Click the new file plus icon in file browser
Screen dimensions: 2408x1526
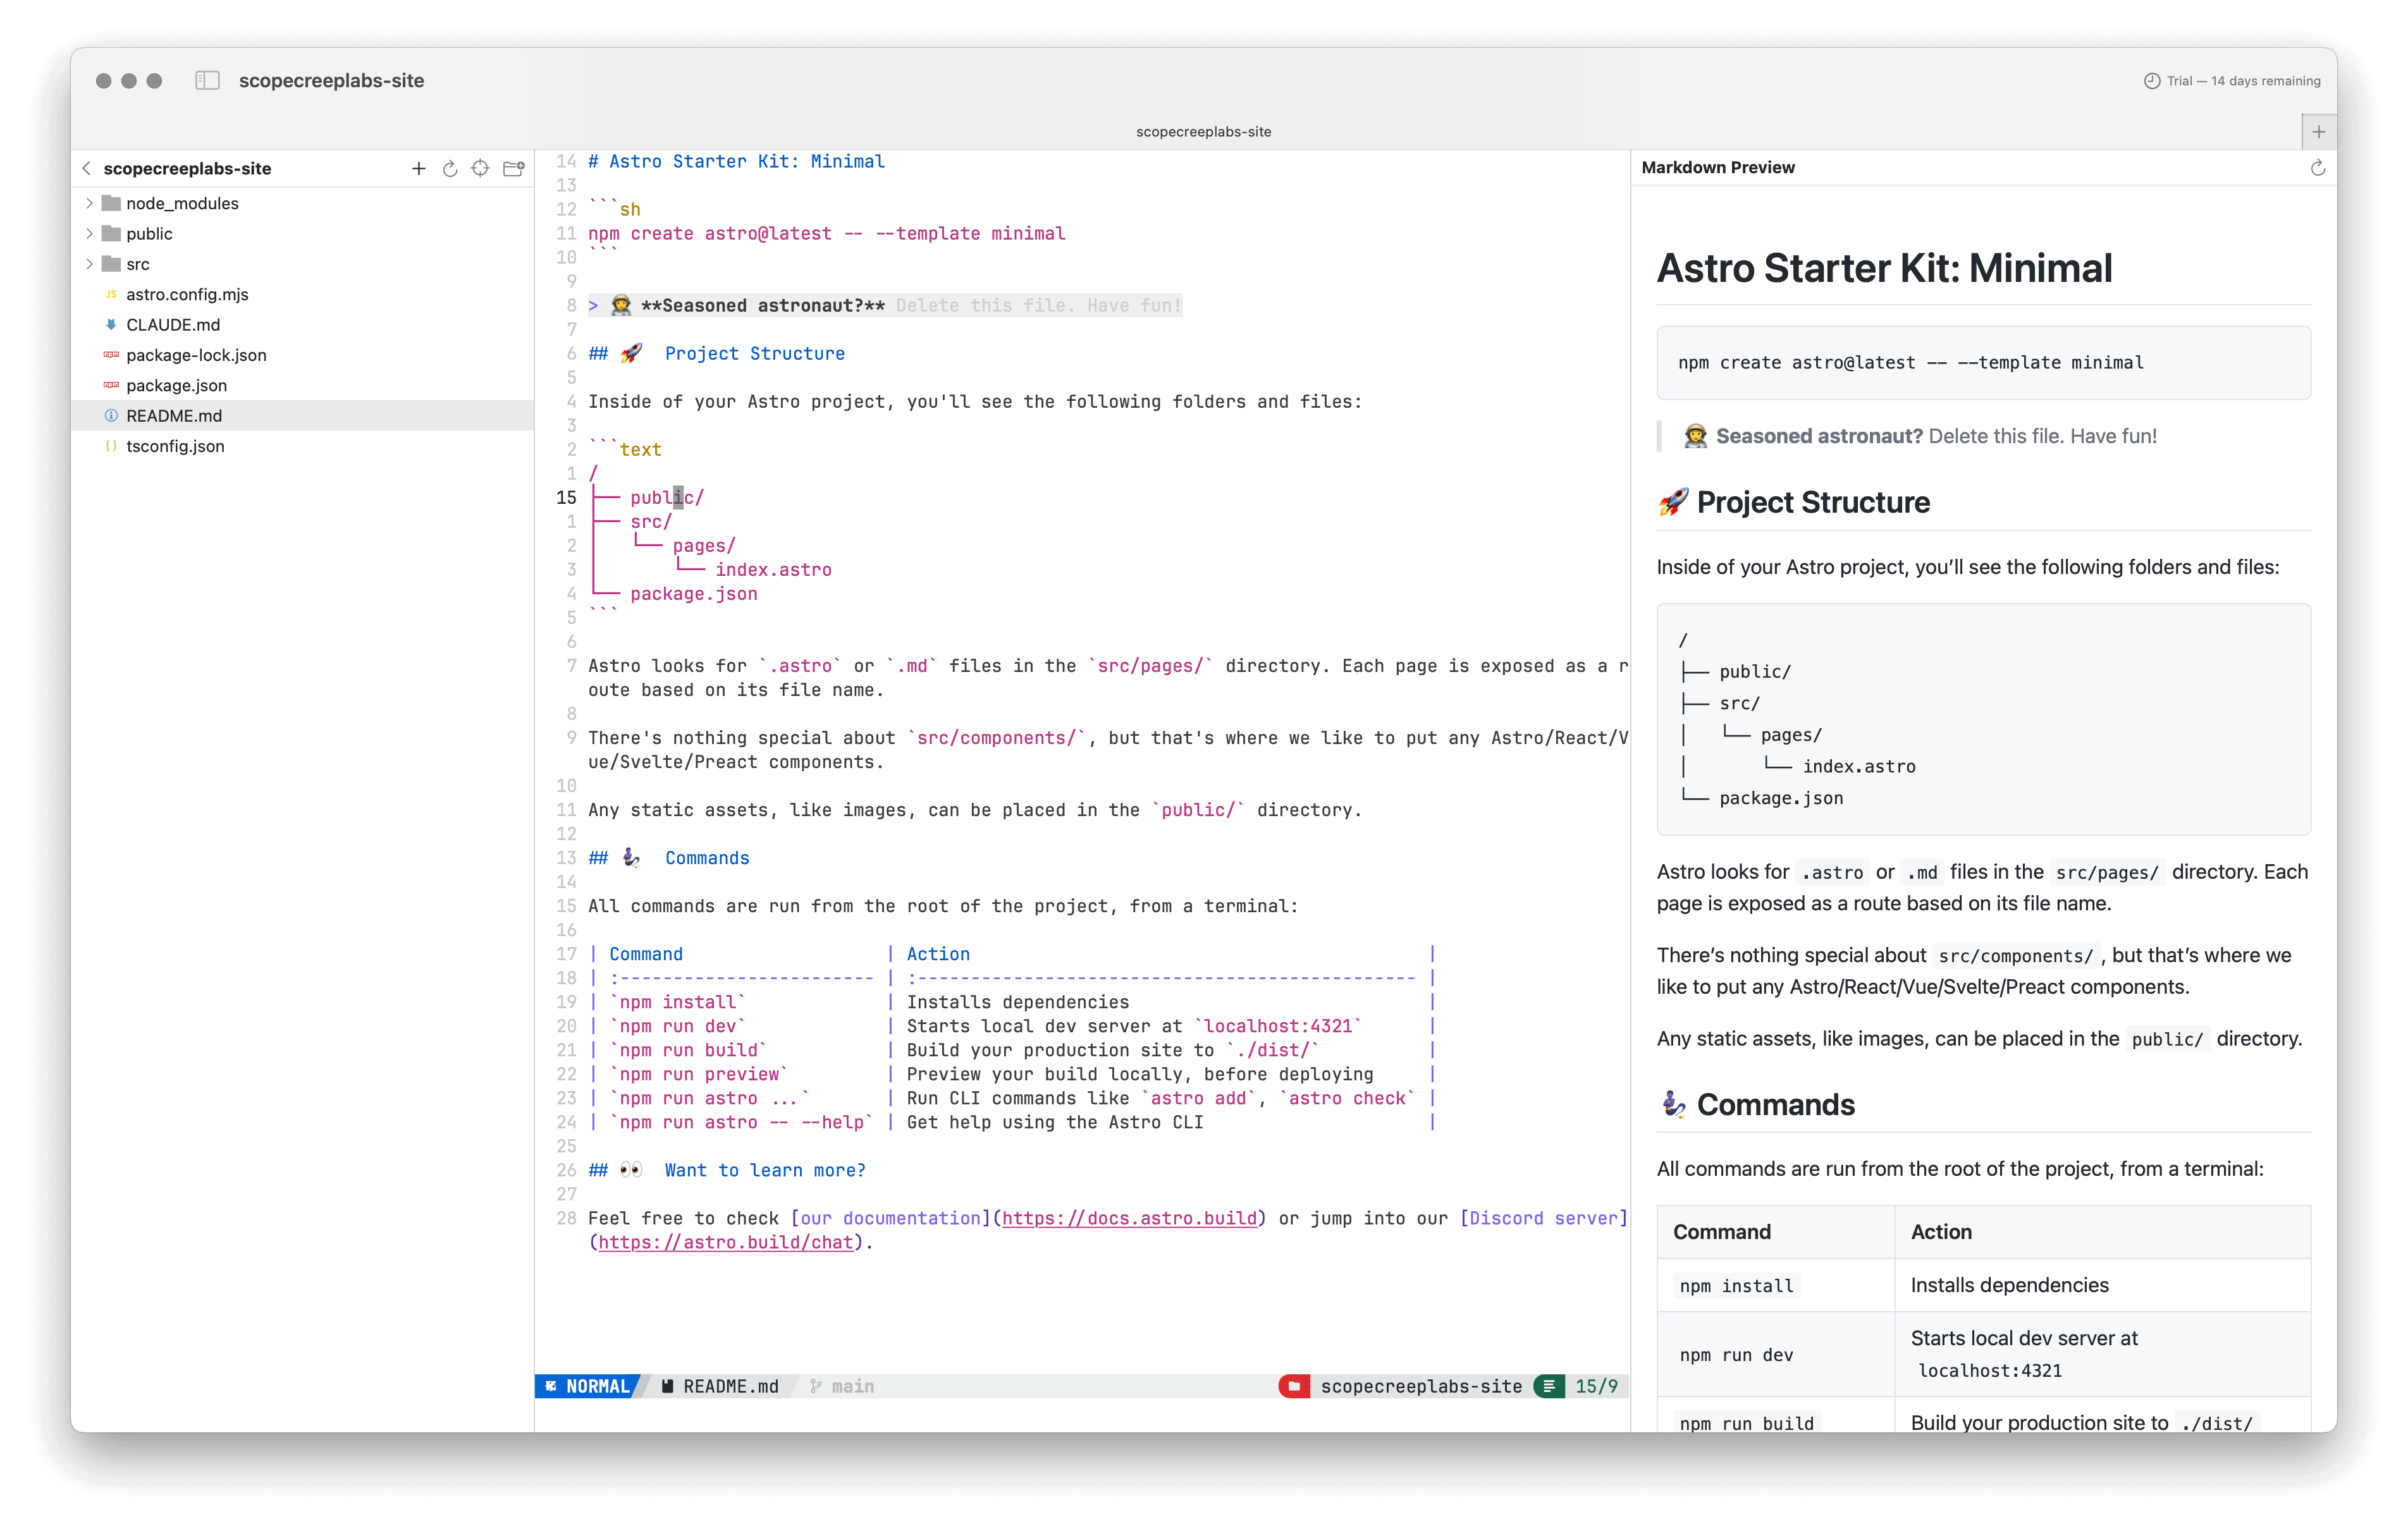coord(418,168)
